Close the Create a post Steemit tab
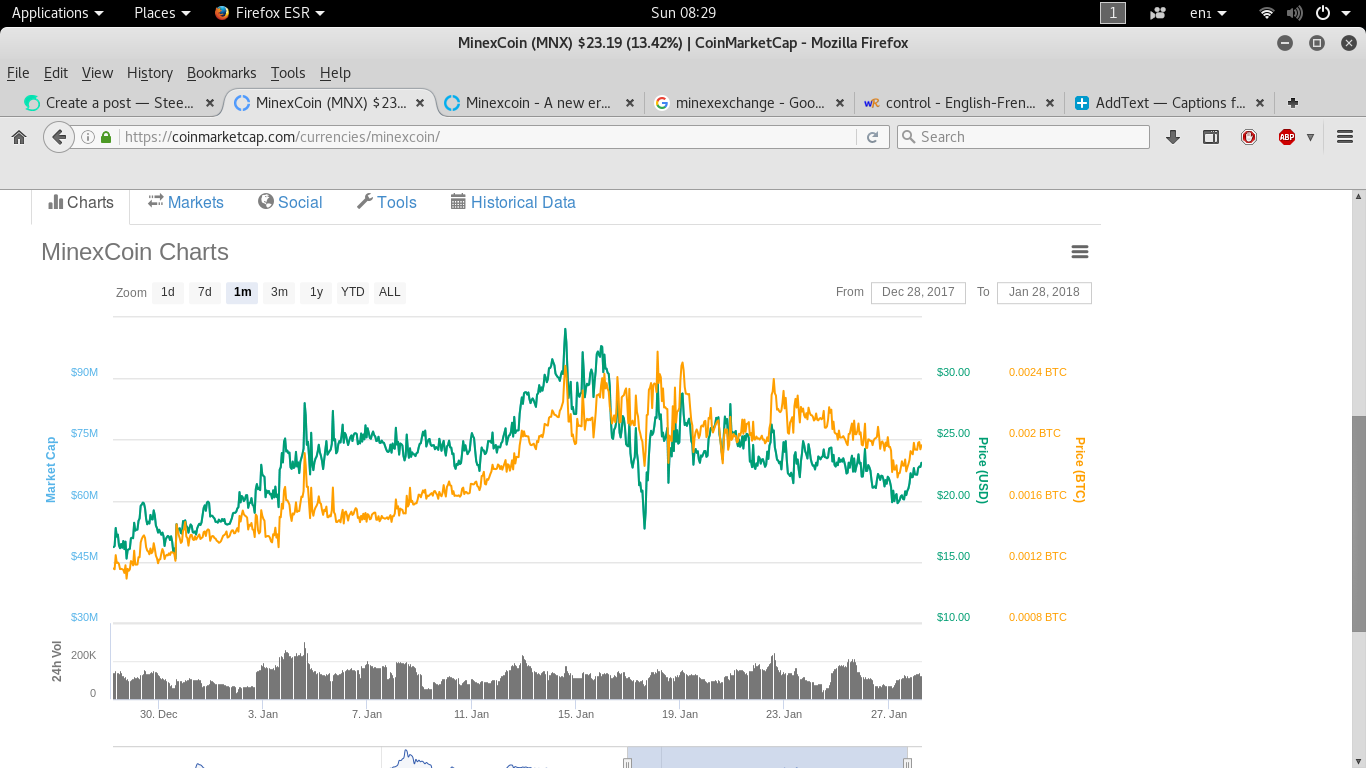This screenshot has height=768, width=1366. point(210,103)
